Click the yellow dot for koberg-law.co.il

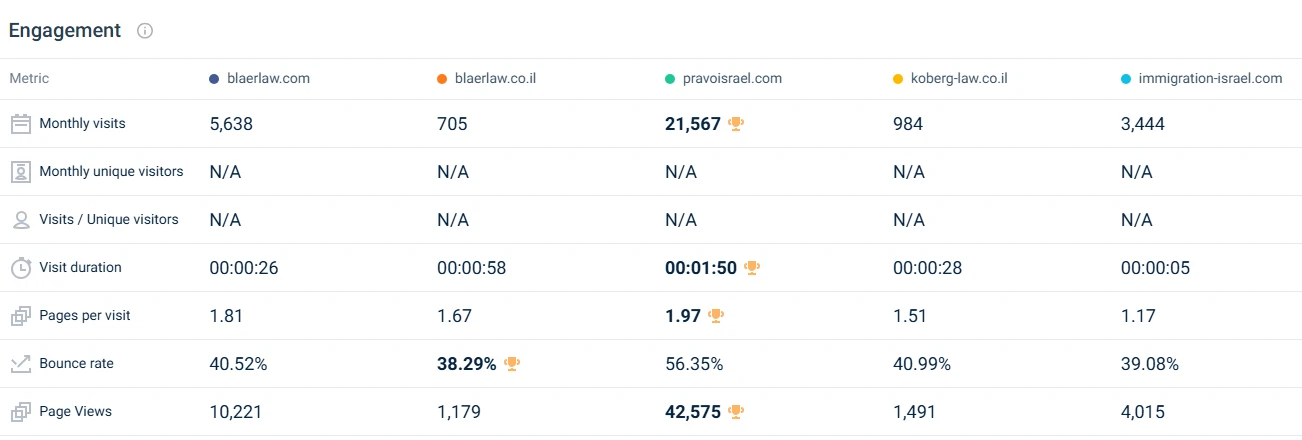click(x=898, y=79)
